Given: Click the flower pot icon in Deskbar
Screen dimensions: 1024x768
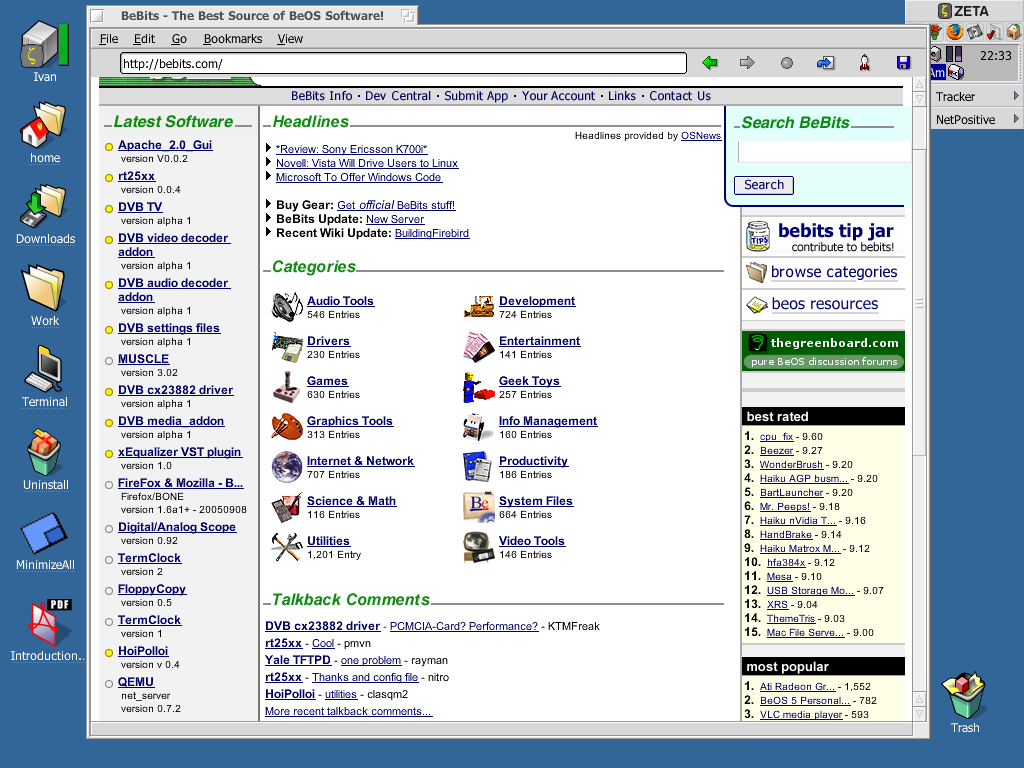Looking at the screenshot, I should [936, 31].
